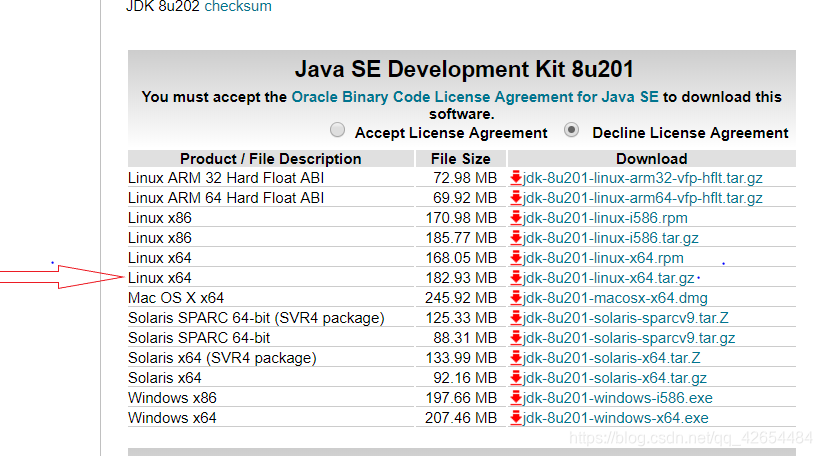Screen dimensions: 822x456
Task: Download jdk-8u201-linux-i586.rpm file
Action: [x=605, y=218]
